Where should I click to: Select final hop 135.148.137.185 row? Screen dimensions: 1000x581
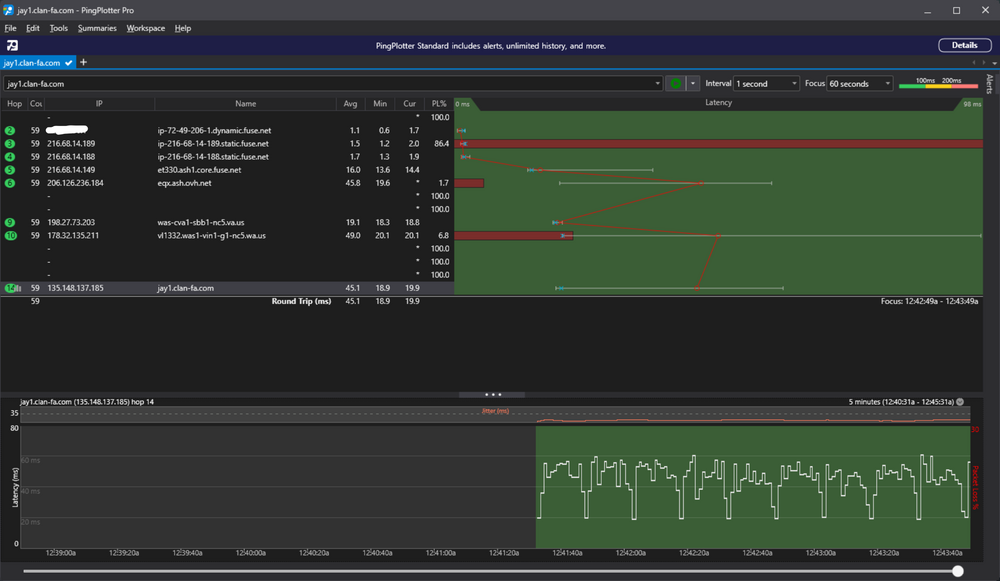[x=227, y=288]
